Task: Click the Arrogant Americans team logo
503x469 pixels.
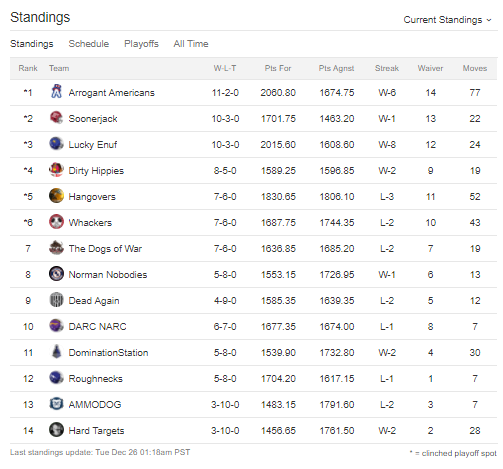Action: tap(56, 92)
